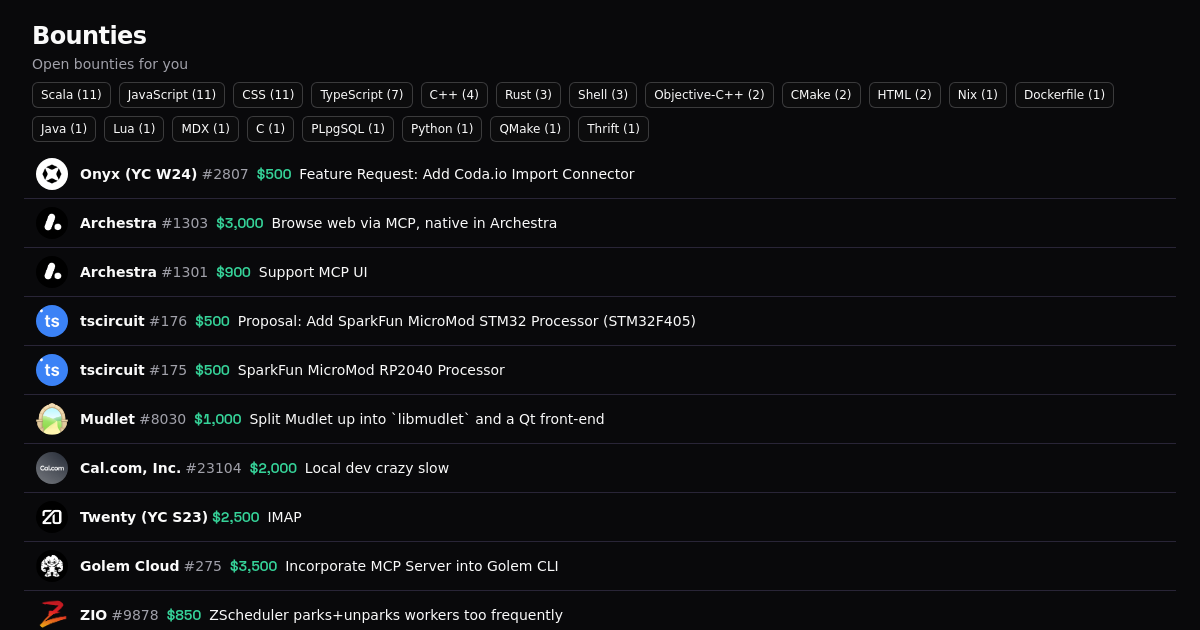Click the $3,500 Golem Cloud bounty amount

(253, 566)
